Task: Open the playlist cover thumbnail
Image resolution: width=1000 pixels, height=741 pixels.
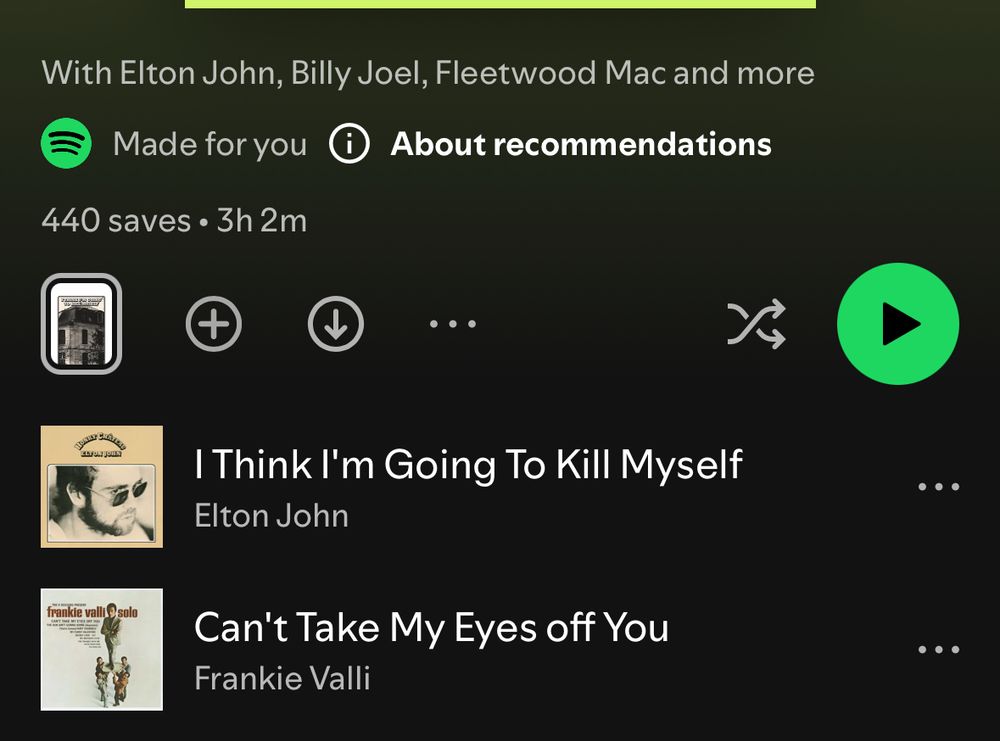Action: click(x=81, y=323)
